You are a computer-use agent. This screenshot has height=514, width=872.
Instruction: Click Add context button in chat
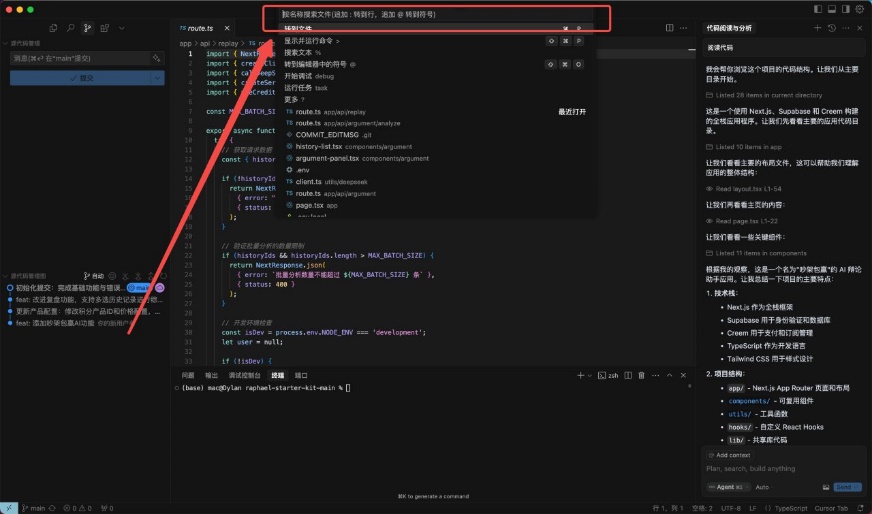pos(732,455)
